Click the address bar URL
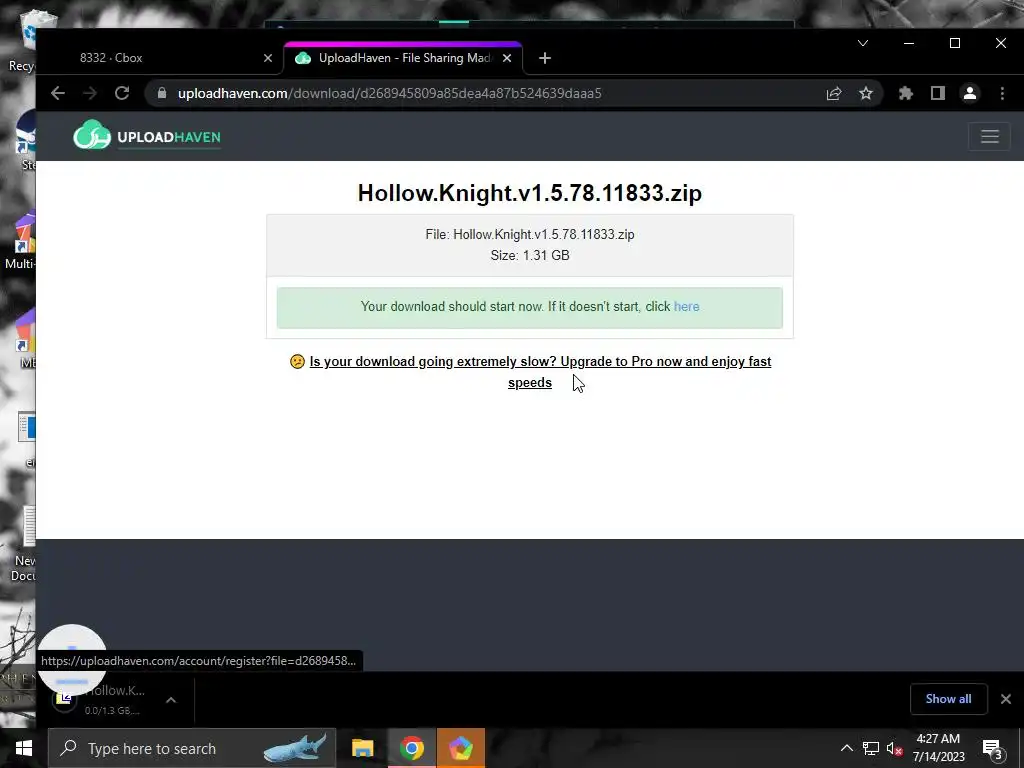The width and height of the screenshot is (1024, 768). (x=390, y=93)
